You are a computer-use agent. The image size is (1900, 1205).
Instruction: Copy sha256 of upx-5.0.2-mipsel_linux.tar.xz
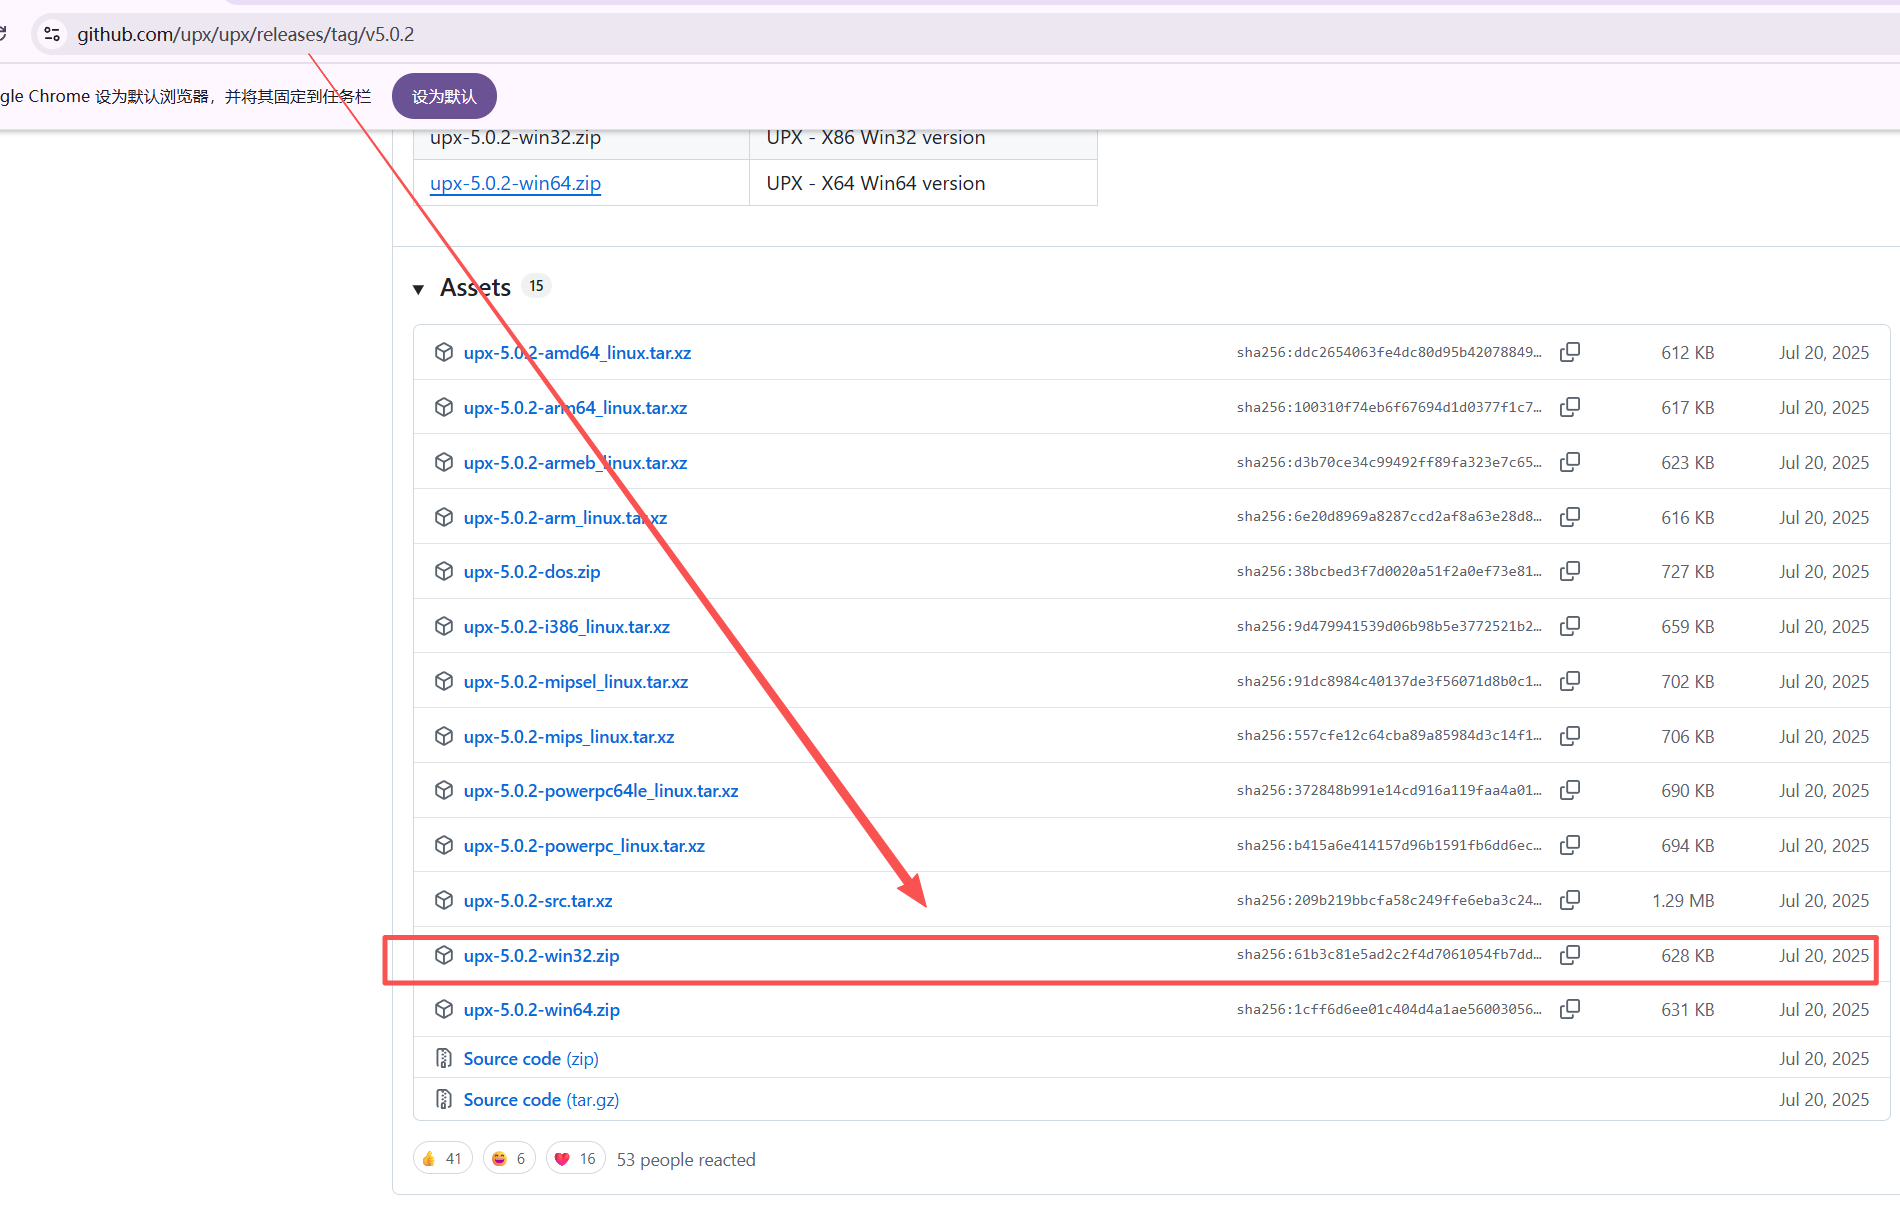(1570, 681)
